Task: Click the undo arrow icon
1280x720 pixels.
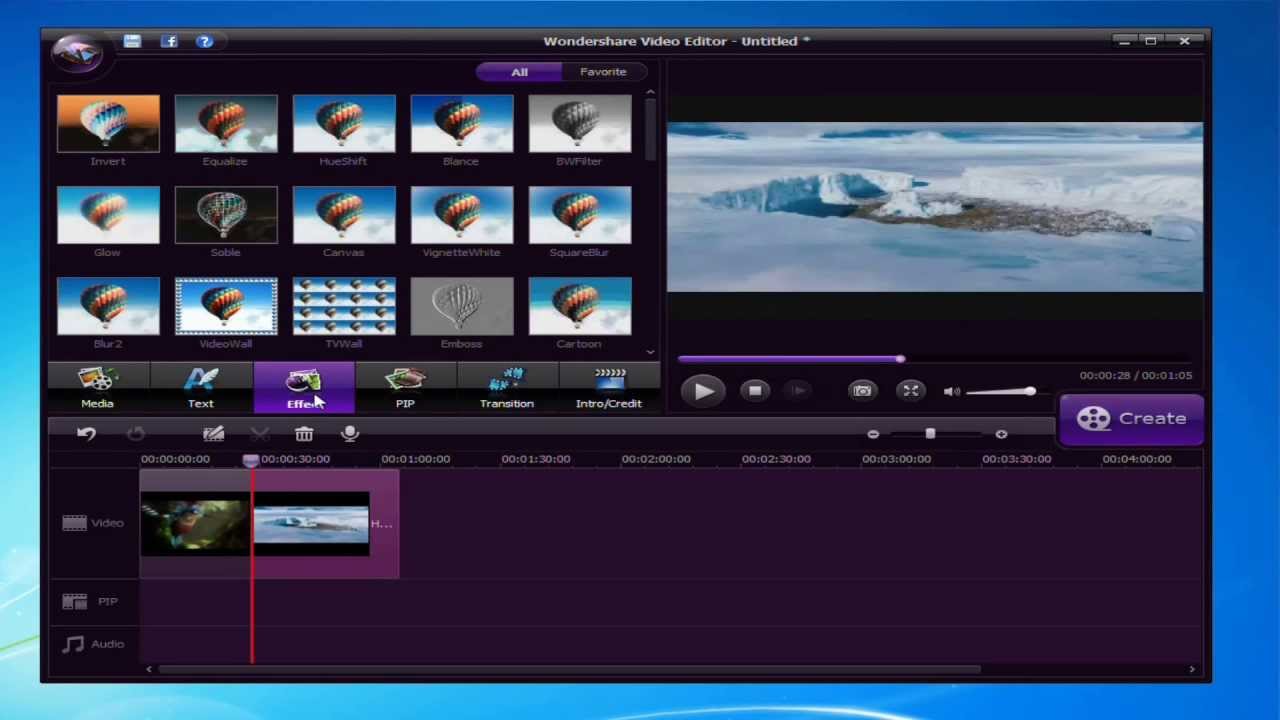Action: tap(86, 434)
